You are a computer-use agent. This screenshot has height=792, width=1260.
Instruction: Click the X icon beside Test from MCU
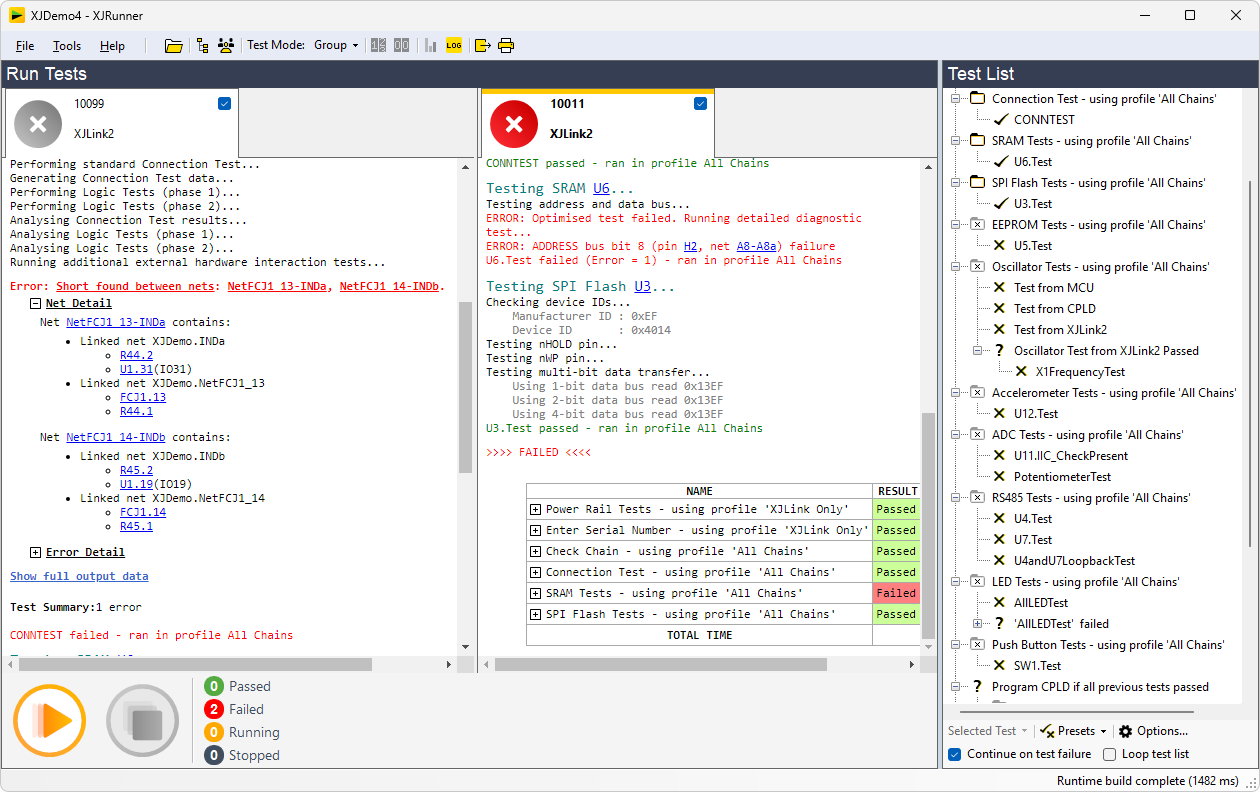(x=999, y=288)
